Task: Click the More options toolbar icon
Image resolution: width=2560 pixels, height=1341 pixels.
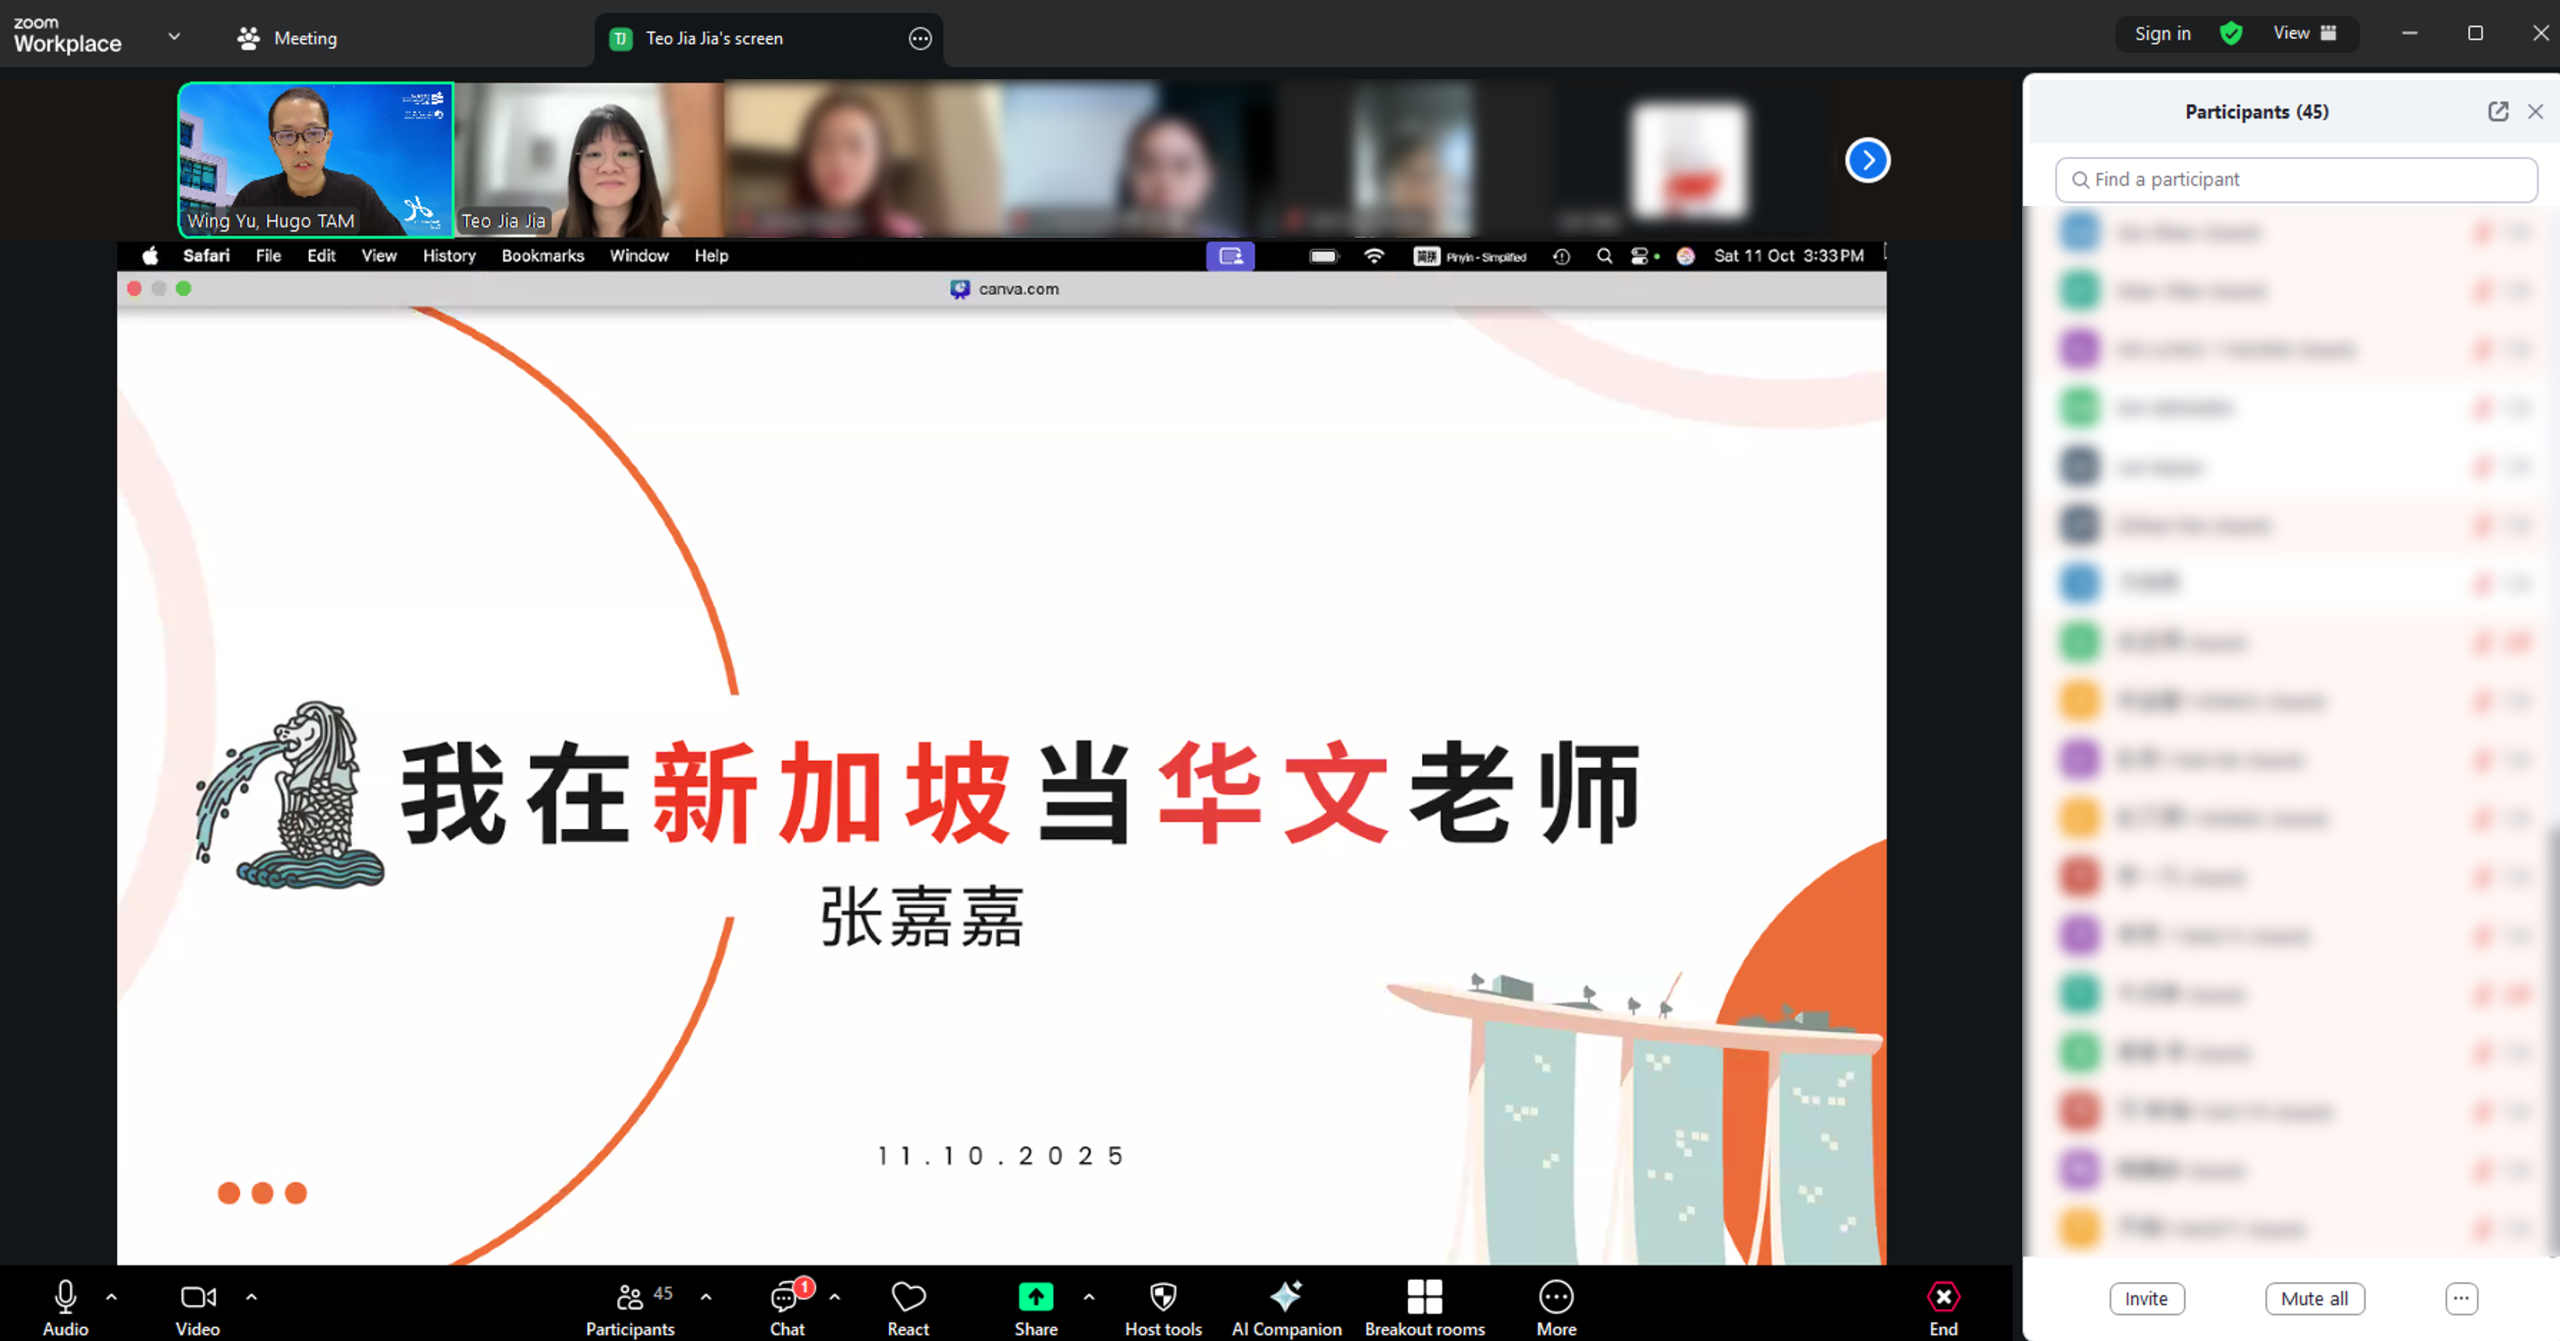Action: point(1555,1297)
